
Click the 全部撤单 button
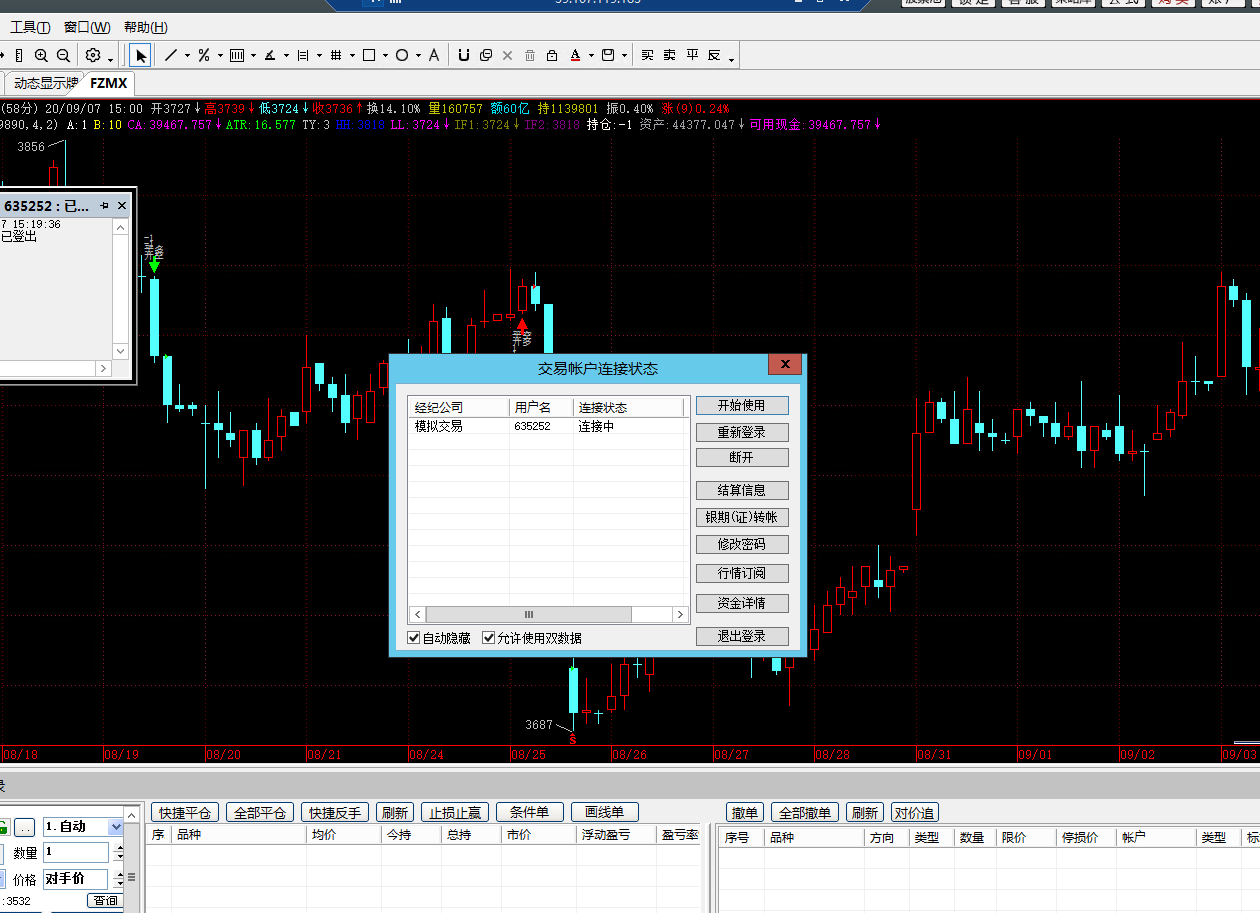806,813
